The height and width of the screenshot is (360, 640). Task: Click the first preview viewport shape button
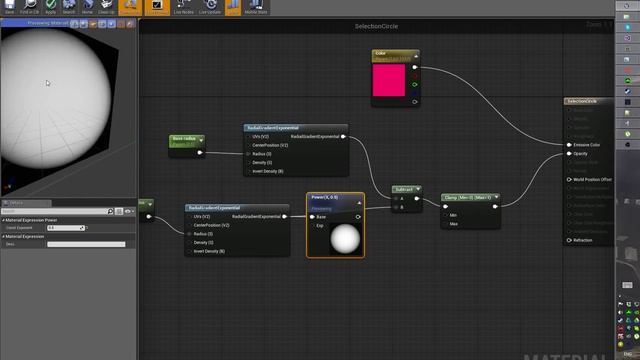coord(75,24)
